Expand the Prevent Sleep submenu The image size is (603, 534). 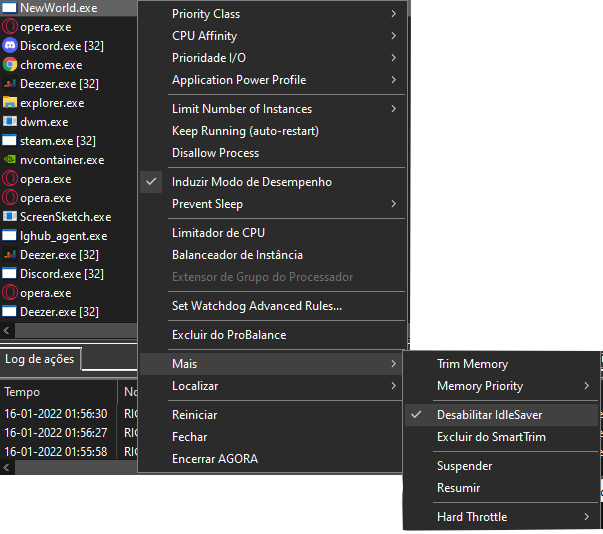[273, 204]
